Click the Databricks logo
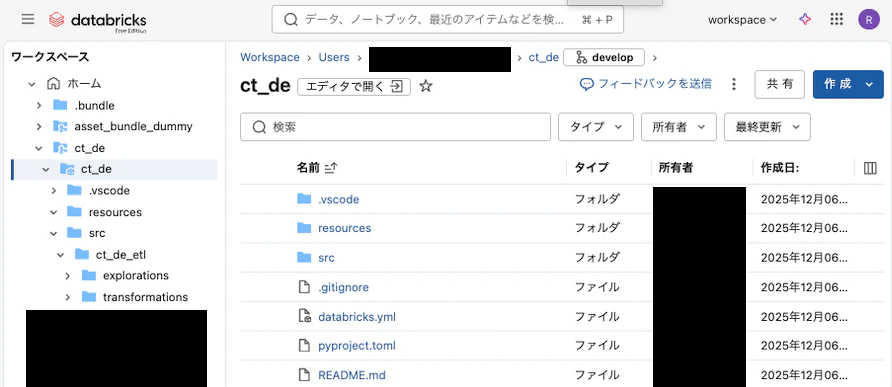Image resolution: width=892 pixels, height=387 pixels. (x=97, y=21)
